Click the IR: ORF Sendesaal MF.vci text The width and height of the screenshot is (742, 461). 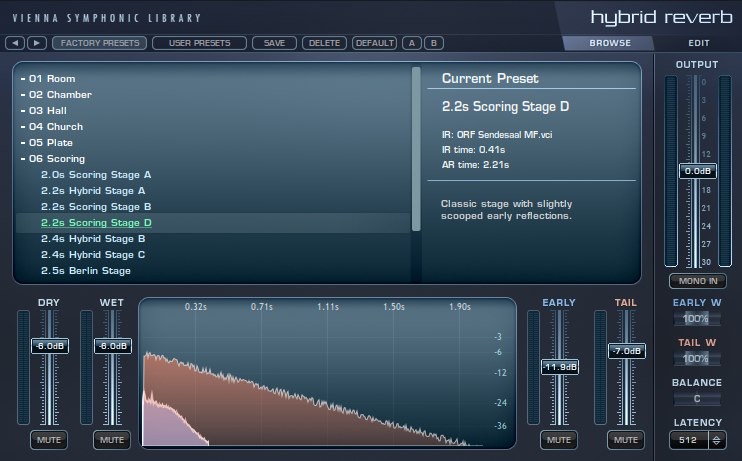497,135
